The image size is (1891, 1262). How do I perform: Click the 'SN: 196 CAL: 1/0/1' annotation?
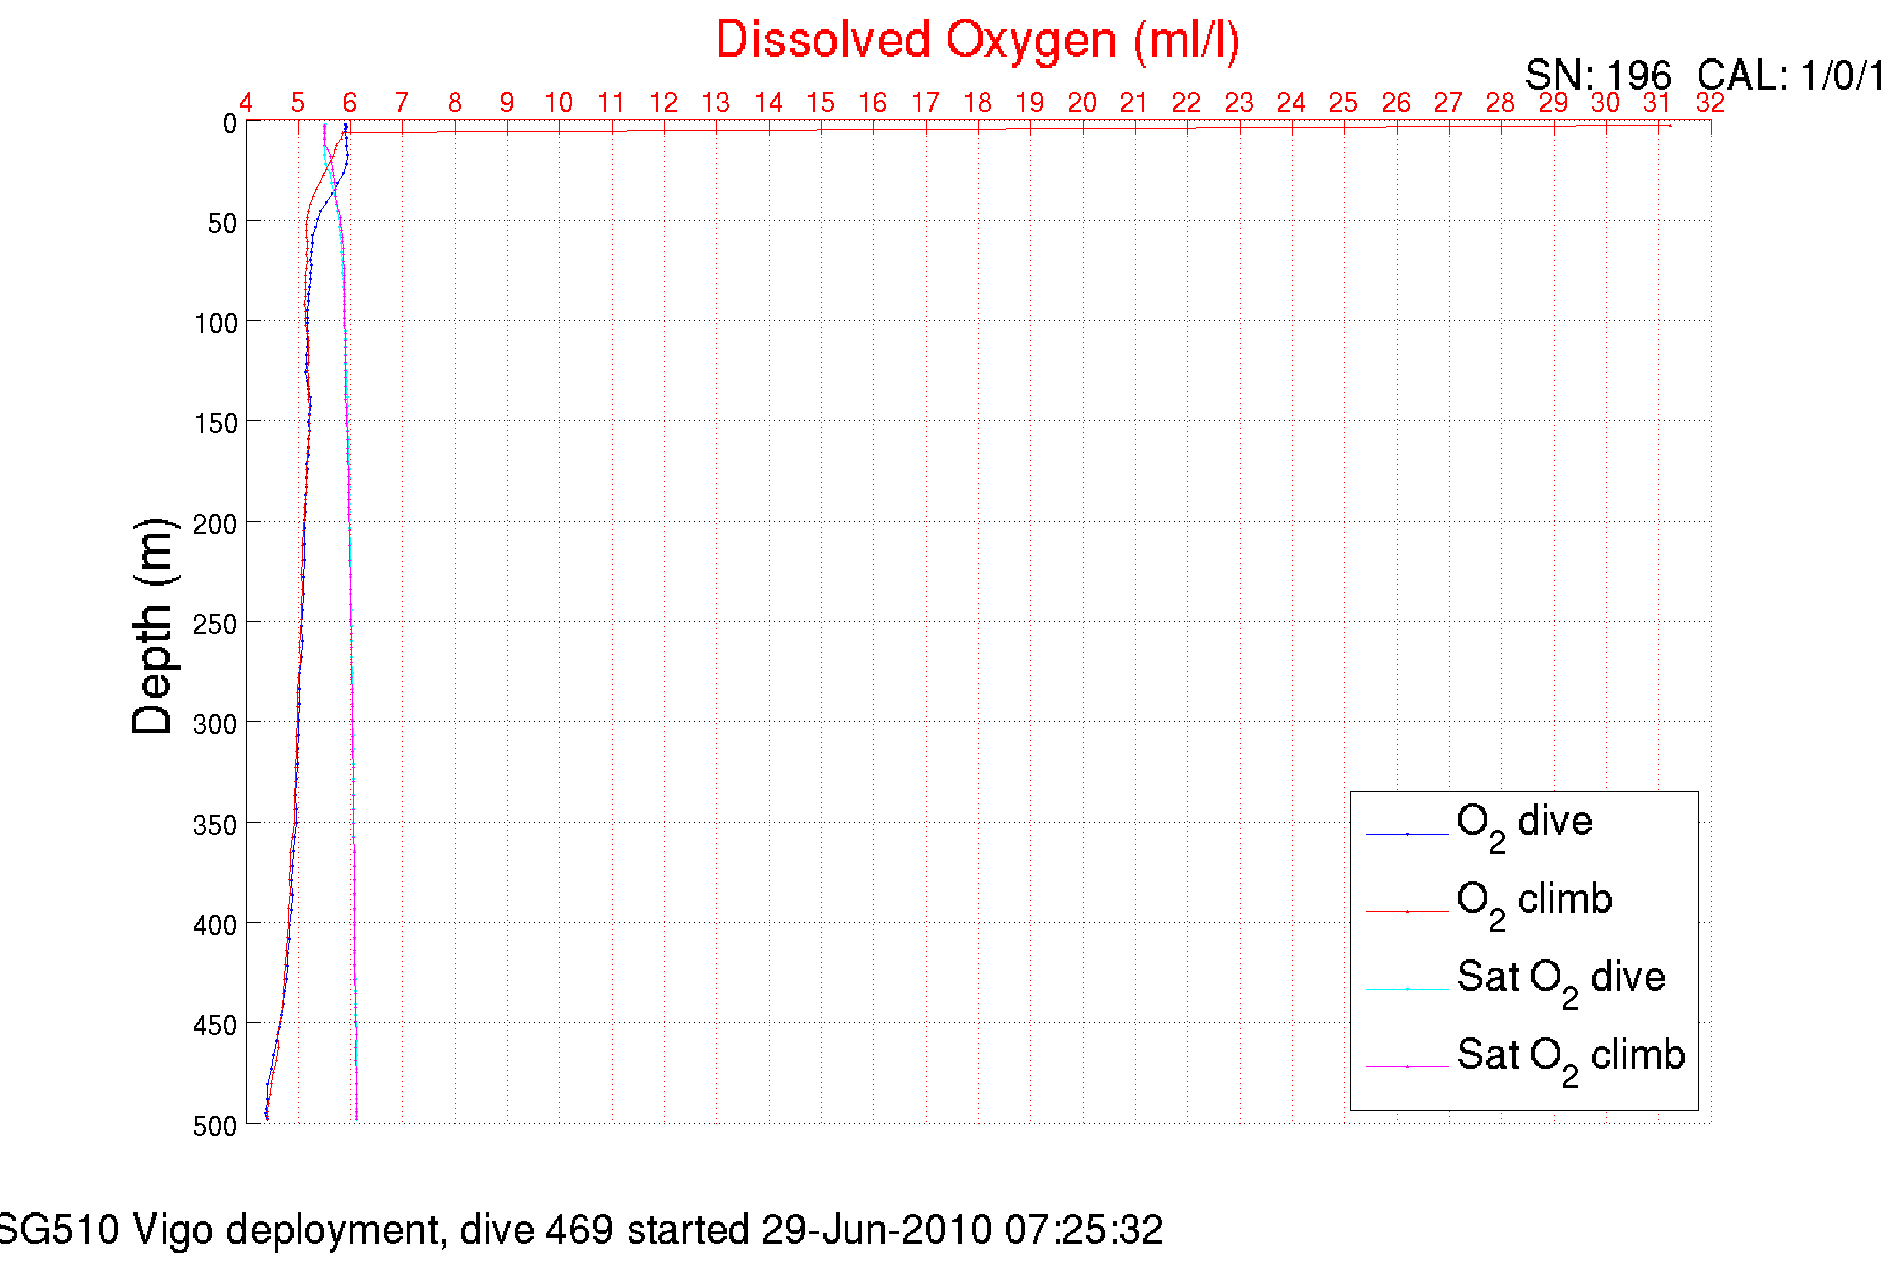pos(1706,75)
